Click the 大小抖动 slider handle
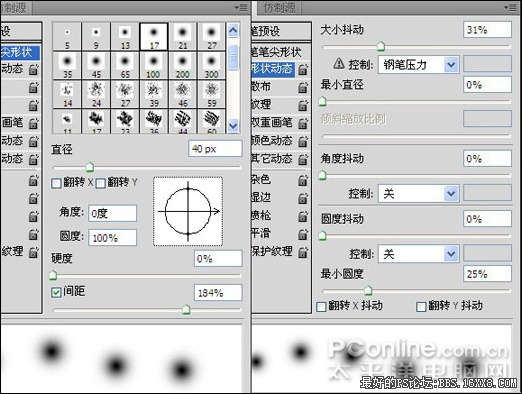This screenshot has height=394, width=522. coord(381,46)
